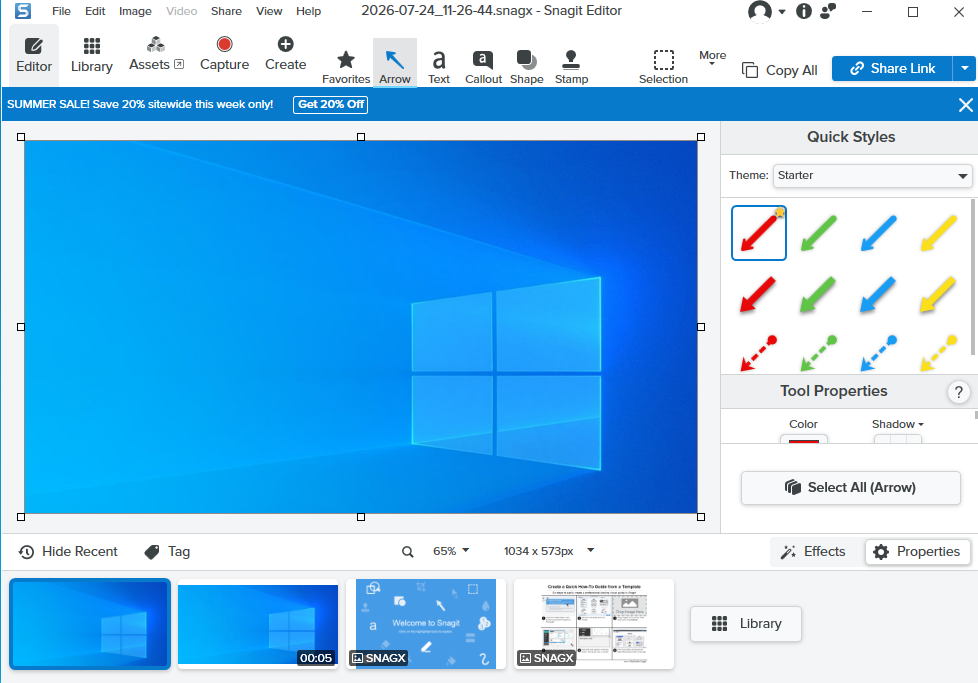Open the 00:05 video thumbnail

click(x=258, y=624)
